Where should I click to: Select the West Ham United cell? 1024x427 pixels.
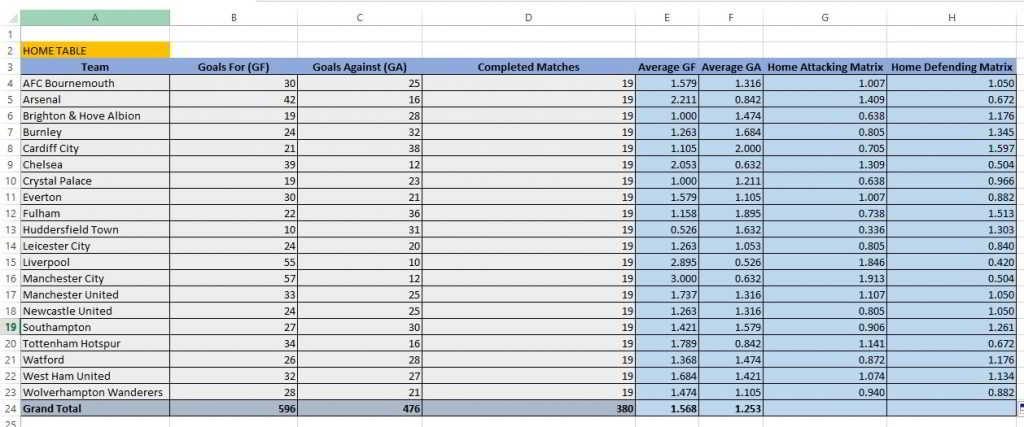tap(95, 376)
